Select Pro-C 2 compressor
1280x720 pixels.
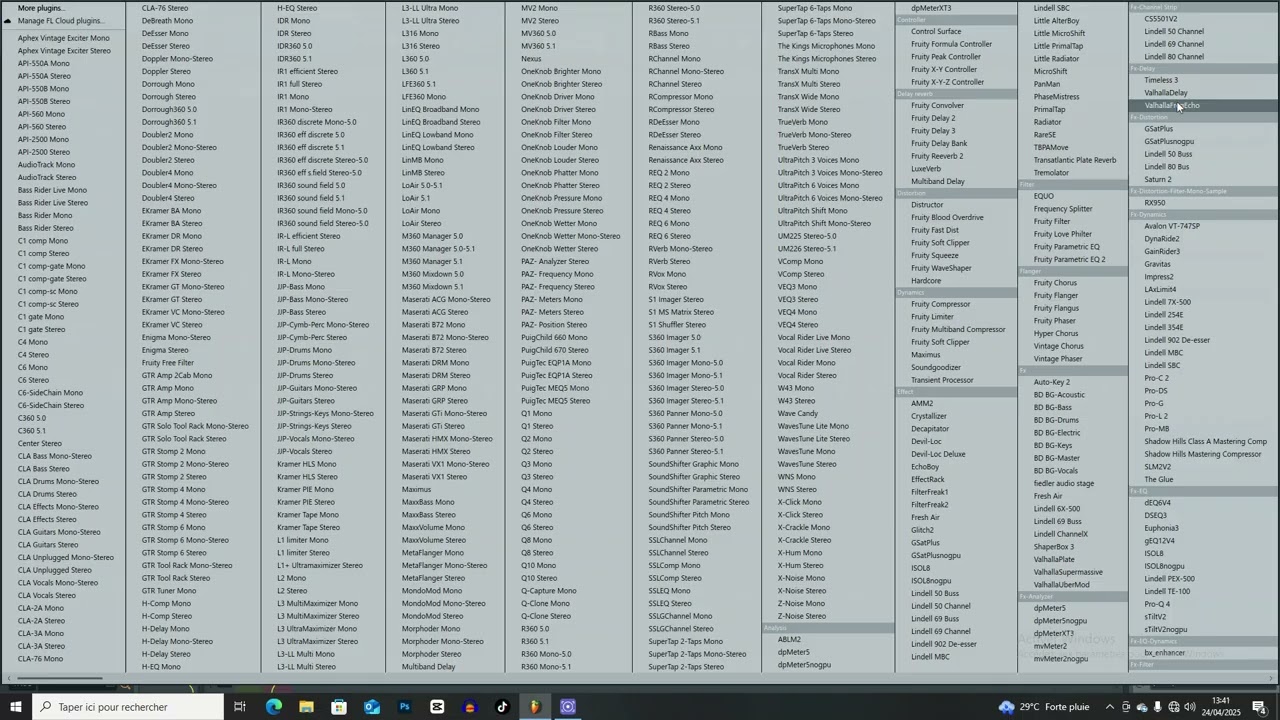(1157, 378)
